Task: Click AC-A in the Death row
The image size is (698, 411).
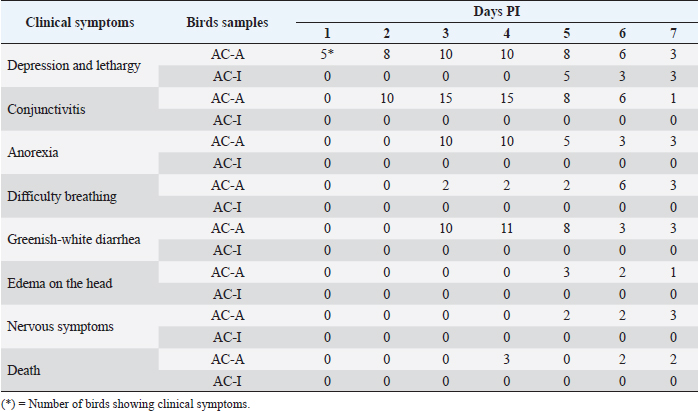Action: (x=229, y=360)
